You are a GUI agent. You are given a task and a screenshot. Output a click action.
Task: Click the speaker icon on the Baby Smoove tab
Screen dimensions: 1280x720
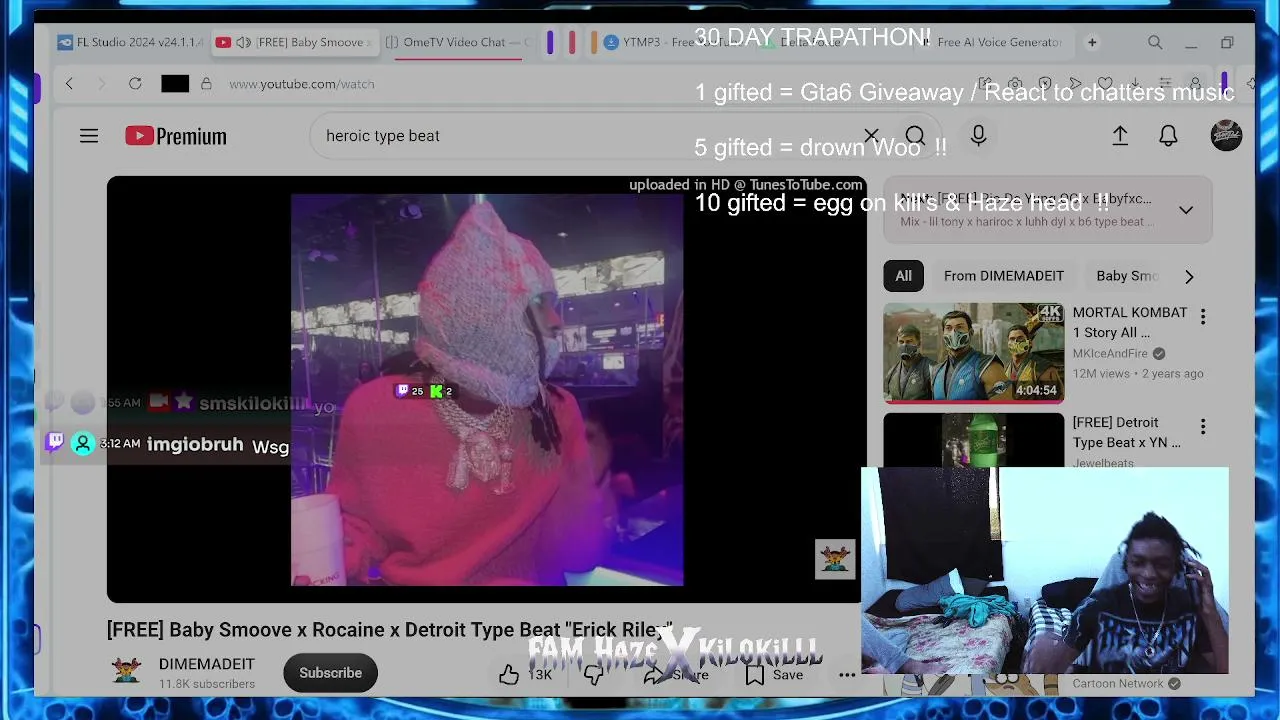pyautogui.click(x=243, y=42)
